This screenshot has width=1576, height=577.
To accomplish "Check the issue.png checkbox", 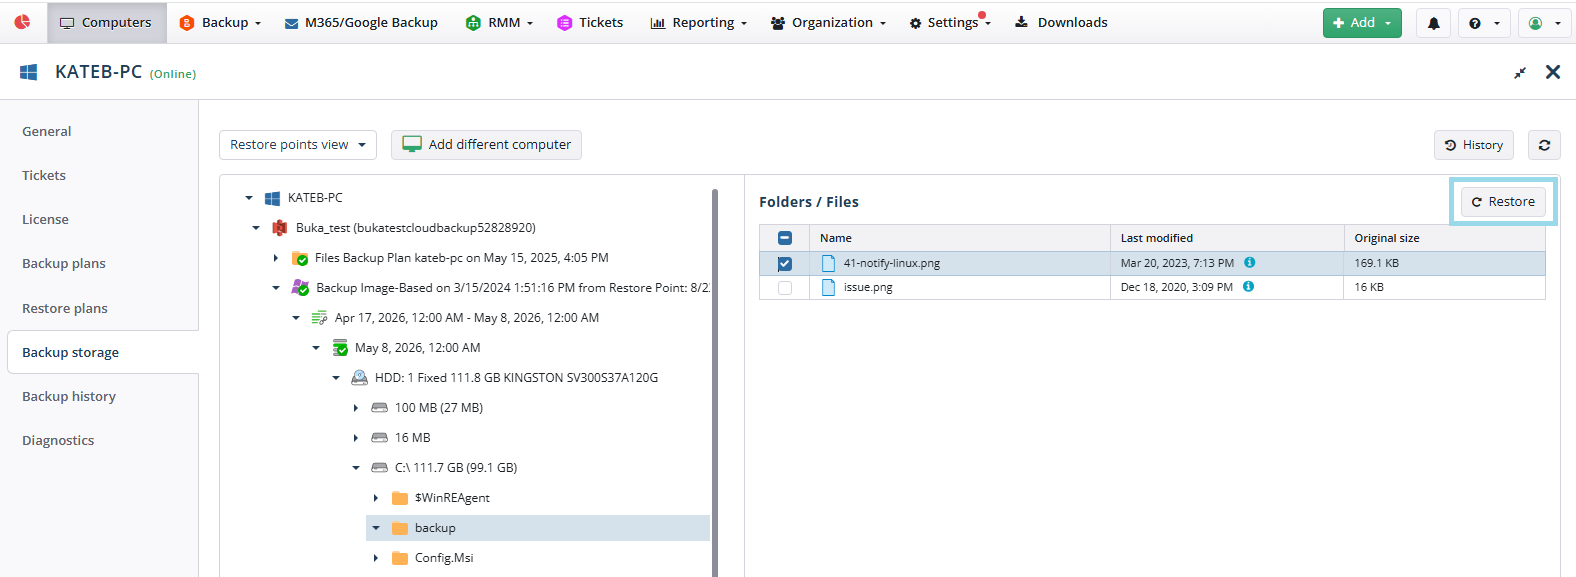I will (785, 288).
